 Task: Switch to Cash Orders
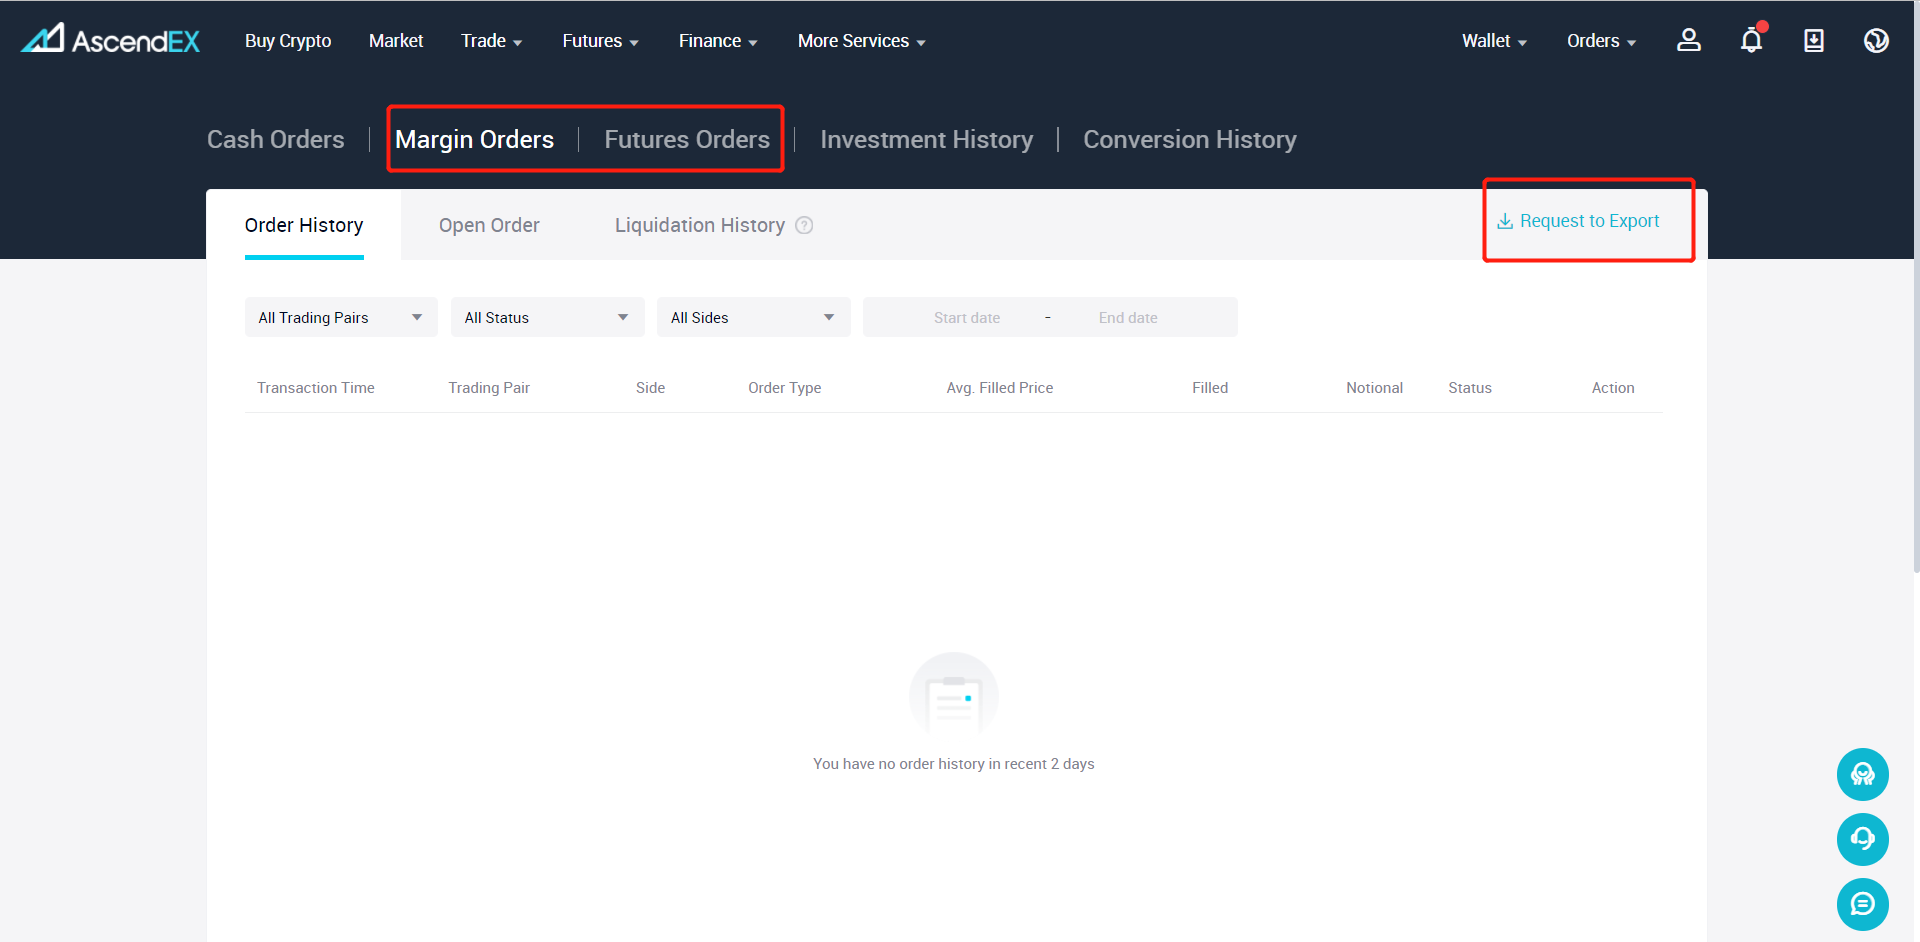click(x=276, y=139)
